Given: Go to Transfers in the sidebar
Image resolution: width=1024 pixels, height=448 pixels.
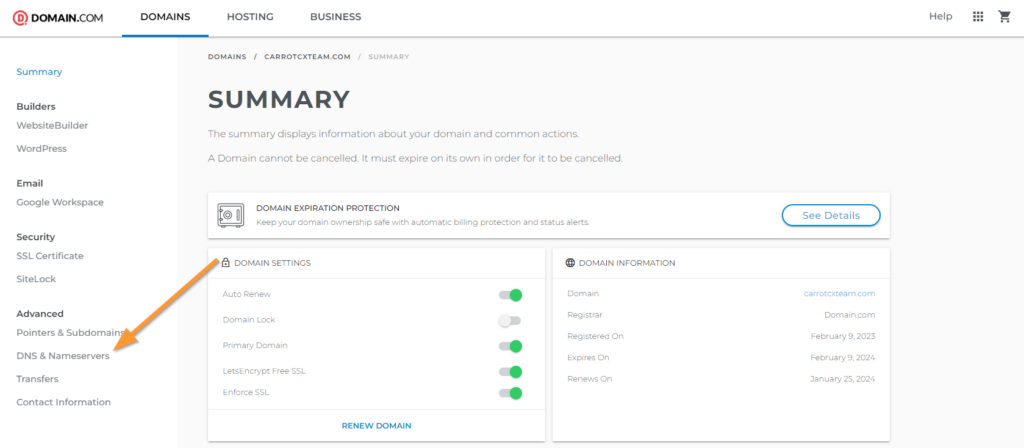Looking at the screenshot, I should (x=37, y=379).
